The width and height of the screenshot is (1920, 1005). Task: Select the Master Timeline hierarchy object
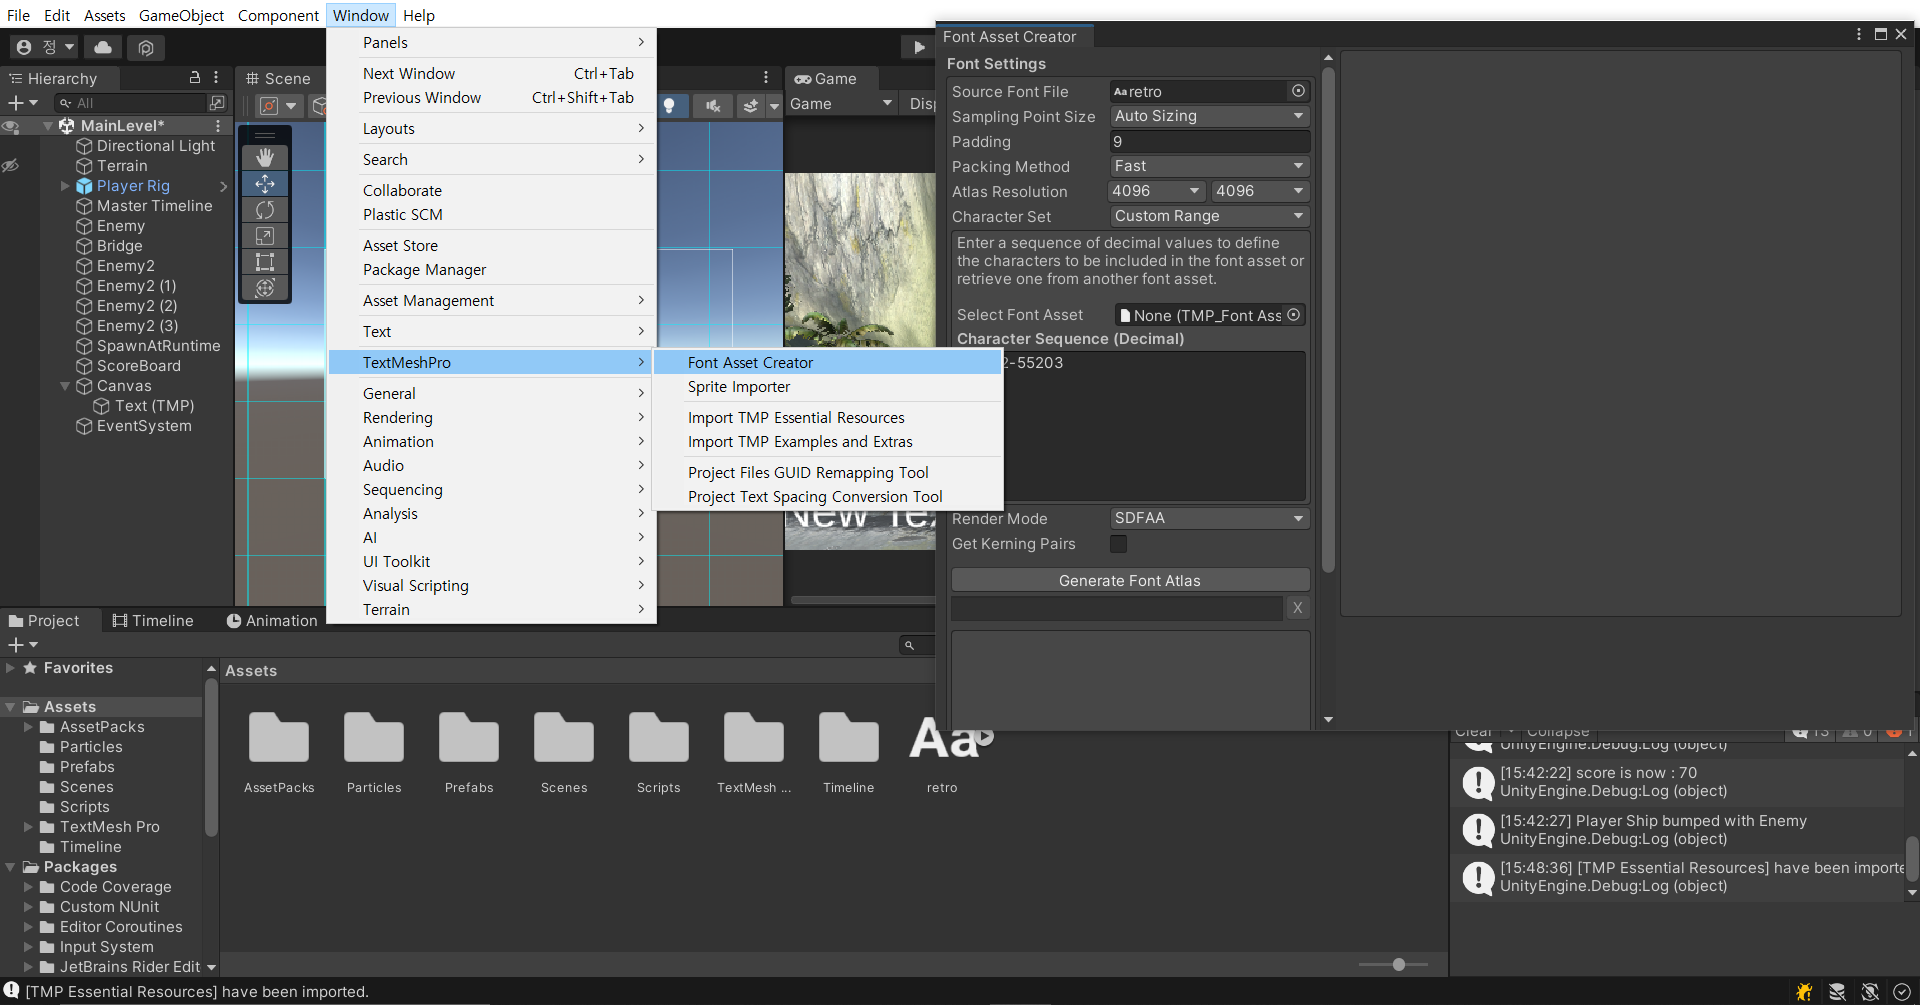pyautogui.click(x=154, y=206)
